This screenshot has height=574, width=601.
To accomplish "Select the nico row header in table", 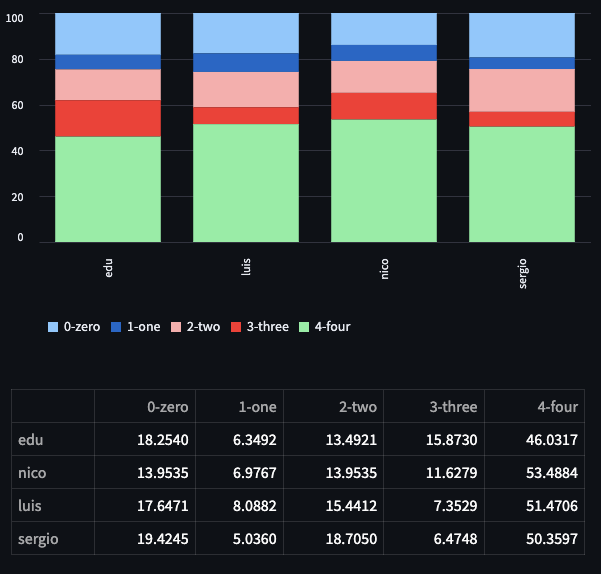I will click(53, 472).
